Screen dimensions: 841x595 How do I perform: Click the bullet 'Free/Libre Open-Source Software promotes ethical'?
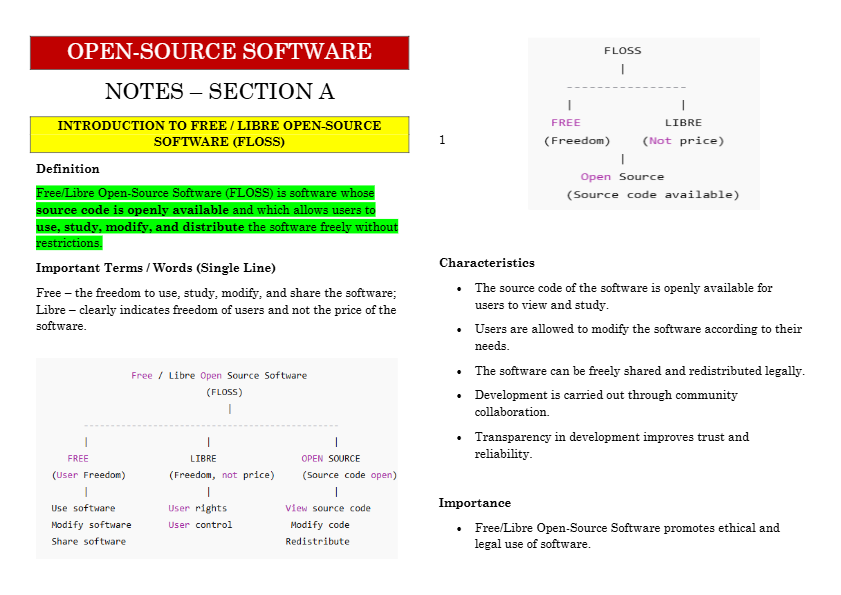coord(627,536)
